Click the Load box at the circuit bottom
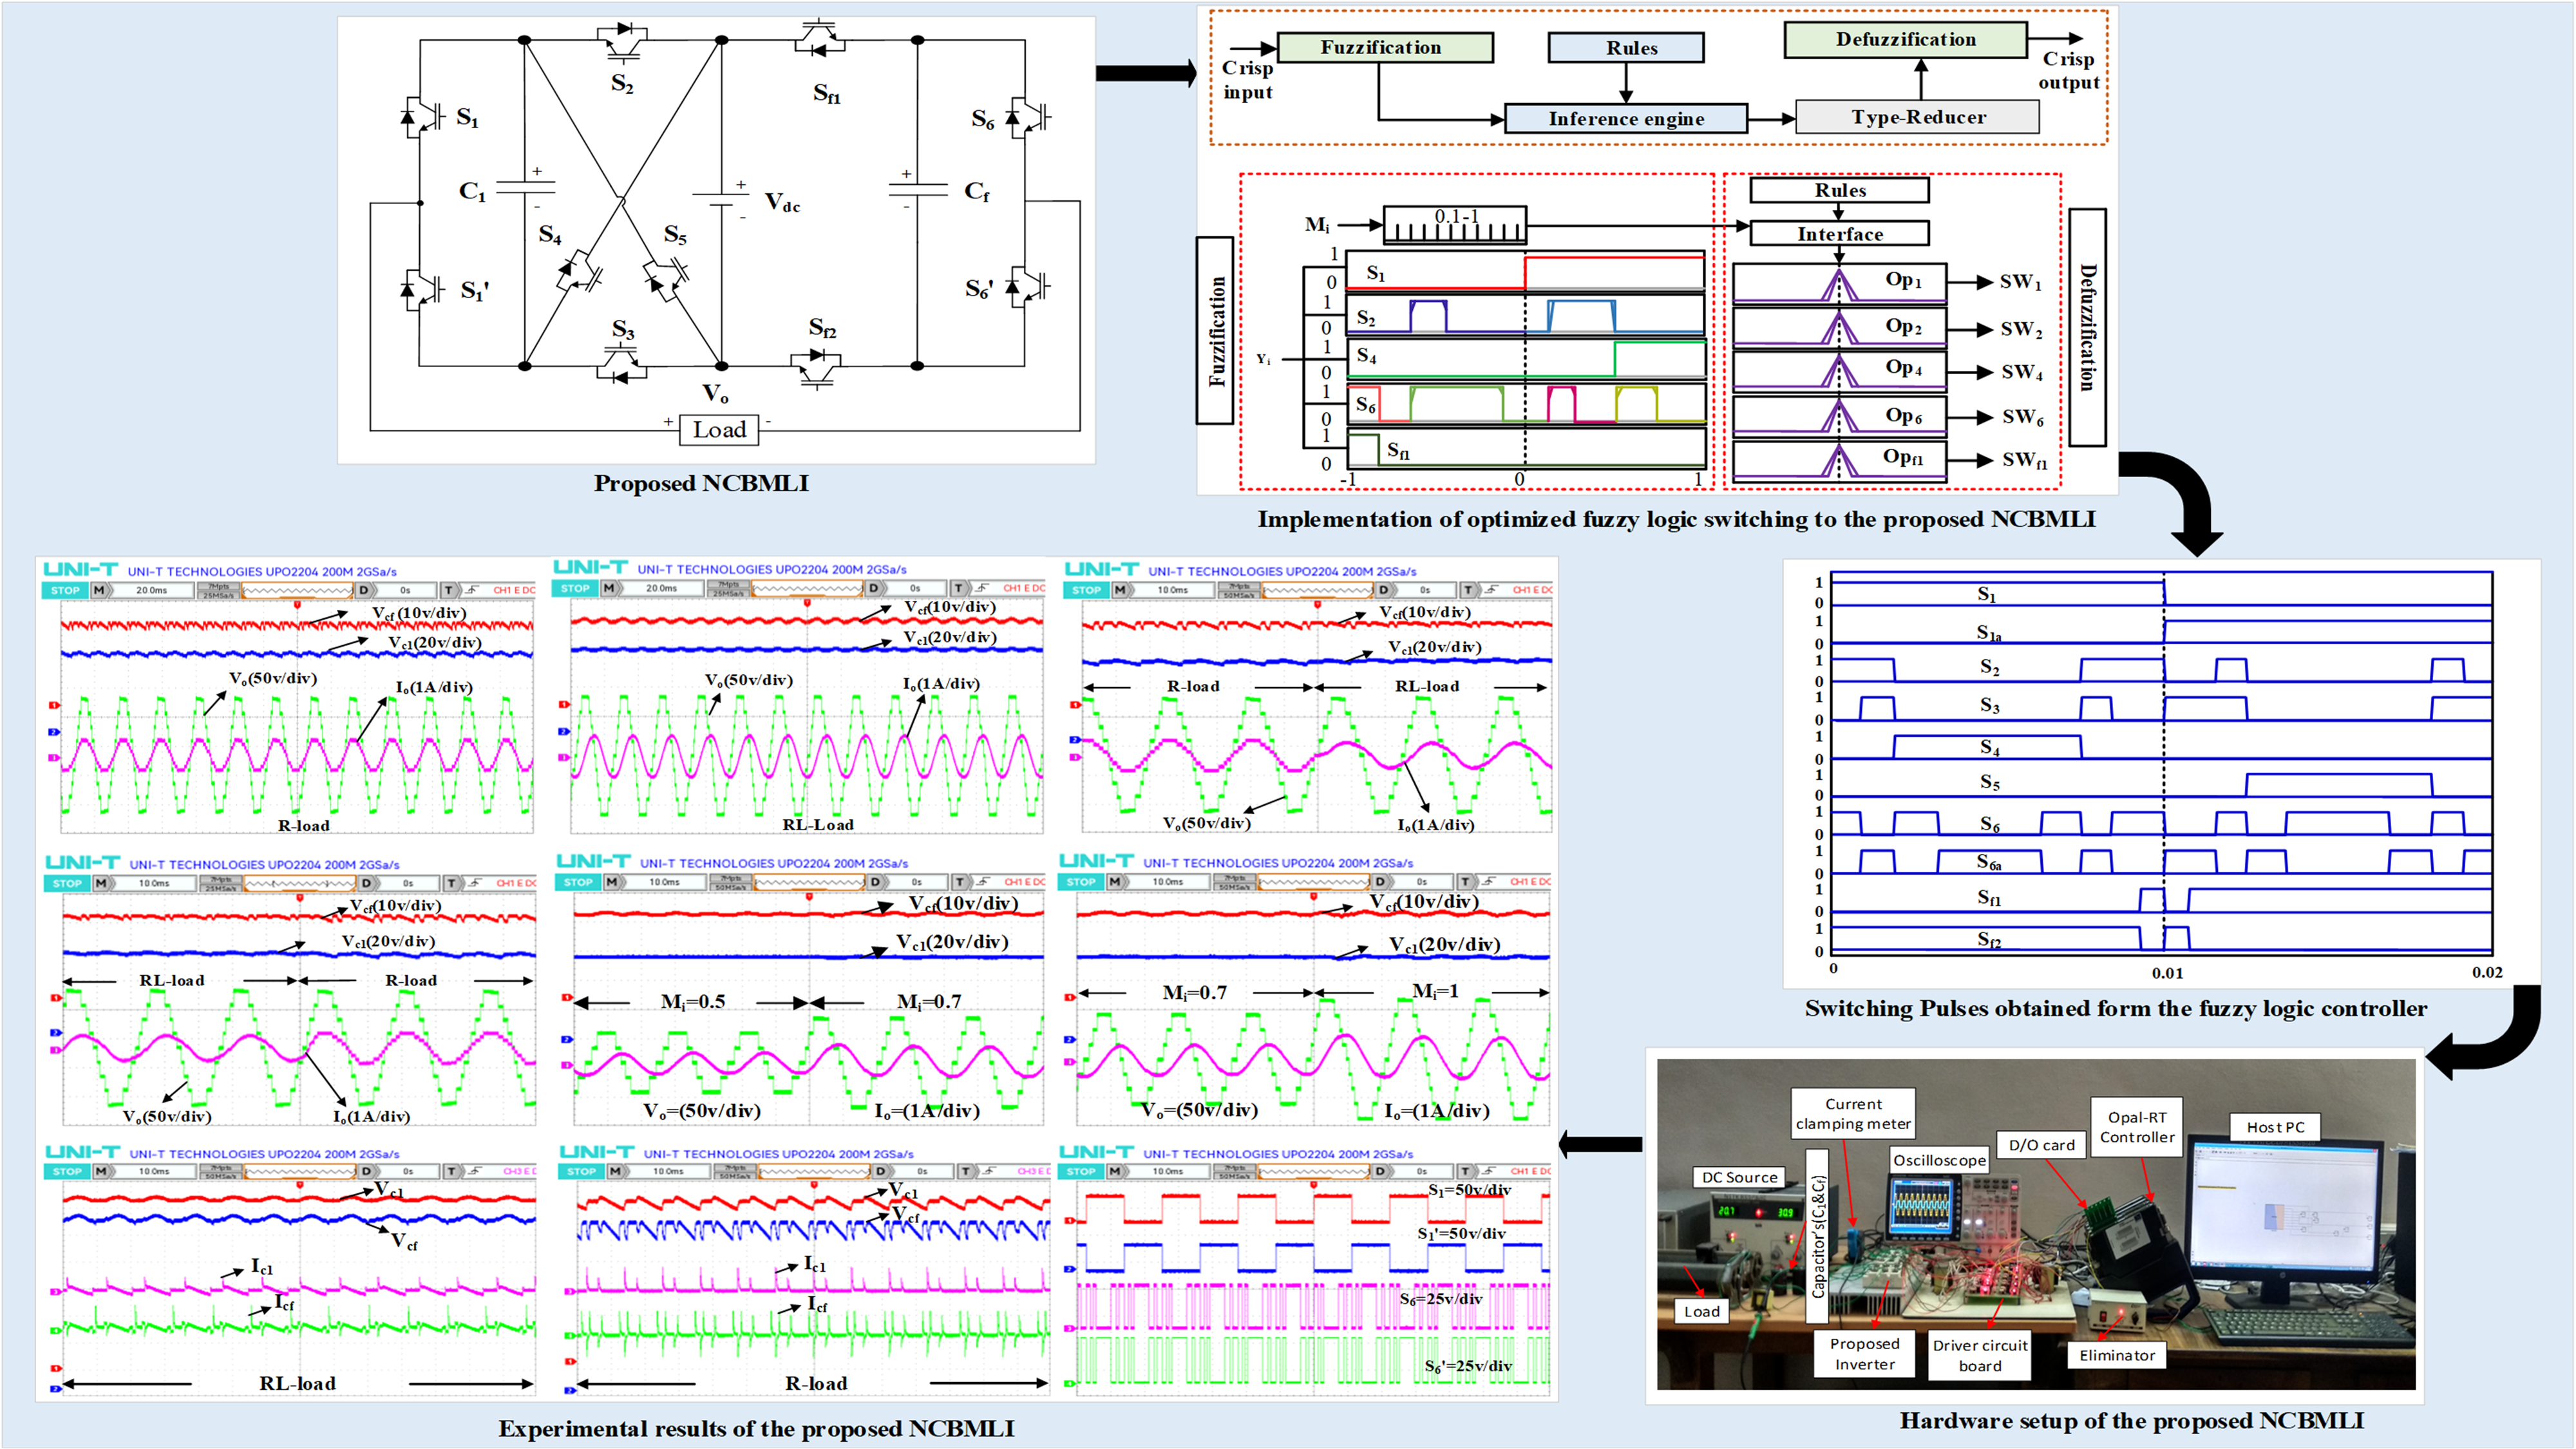 pos(719,430)
